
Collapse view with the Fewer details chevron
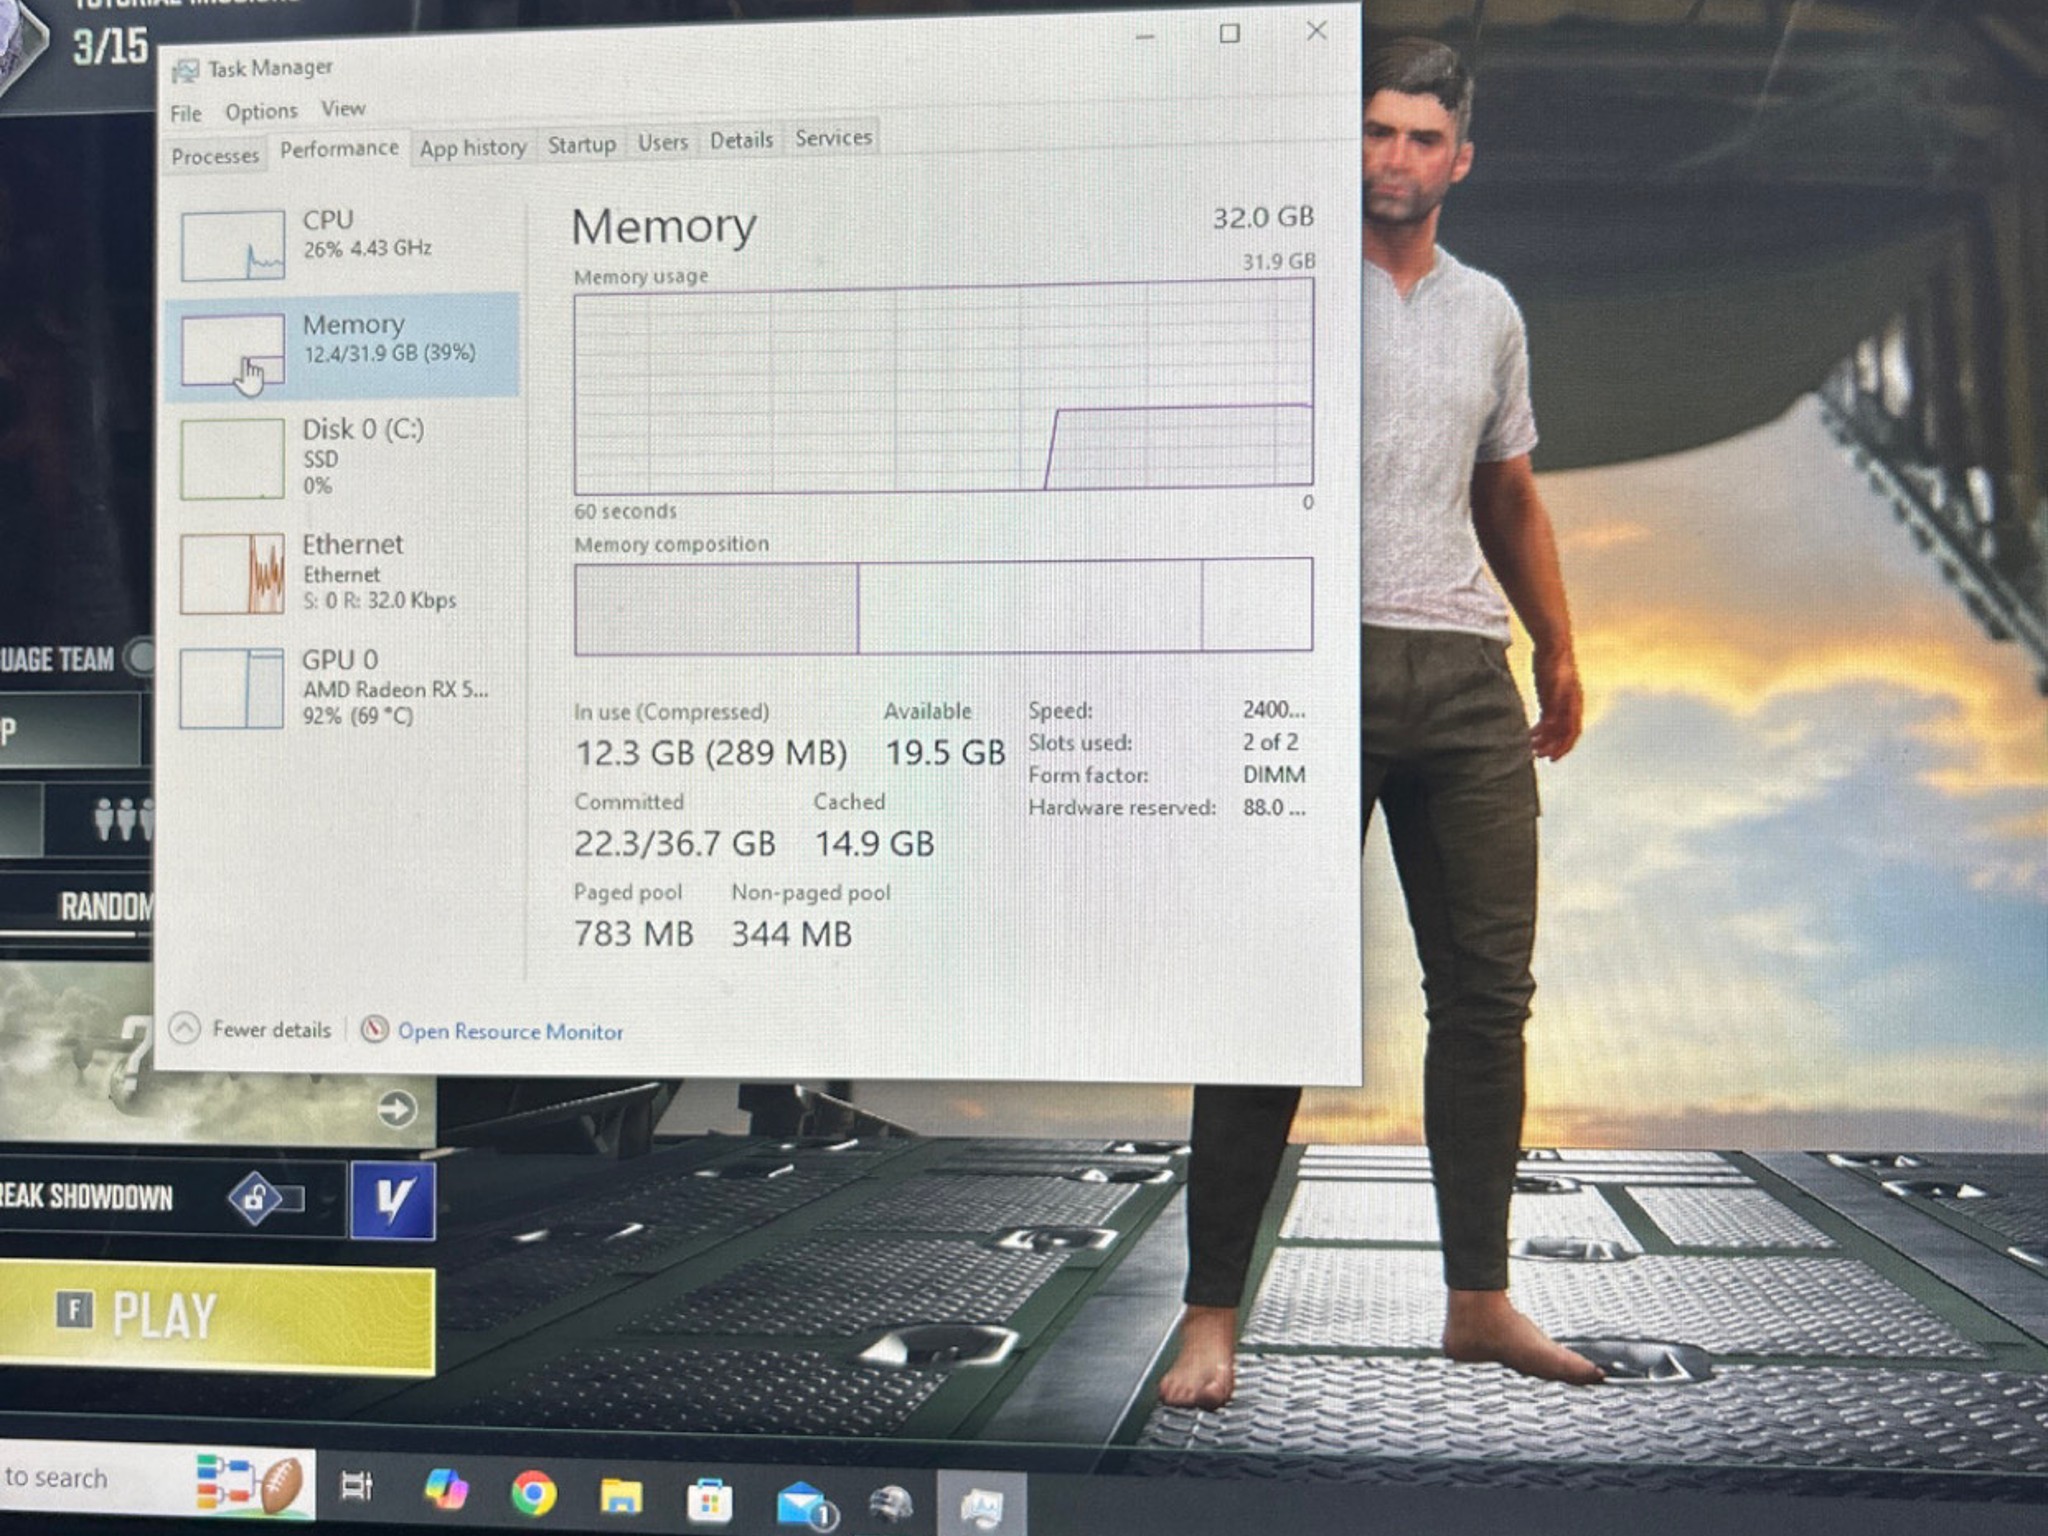(x=185, y=1028)
